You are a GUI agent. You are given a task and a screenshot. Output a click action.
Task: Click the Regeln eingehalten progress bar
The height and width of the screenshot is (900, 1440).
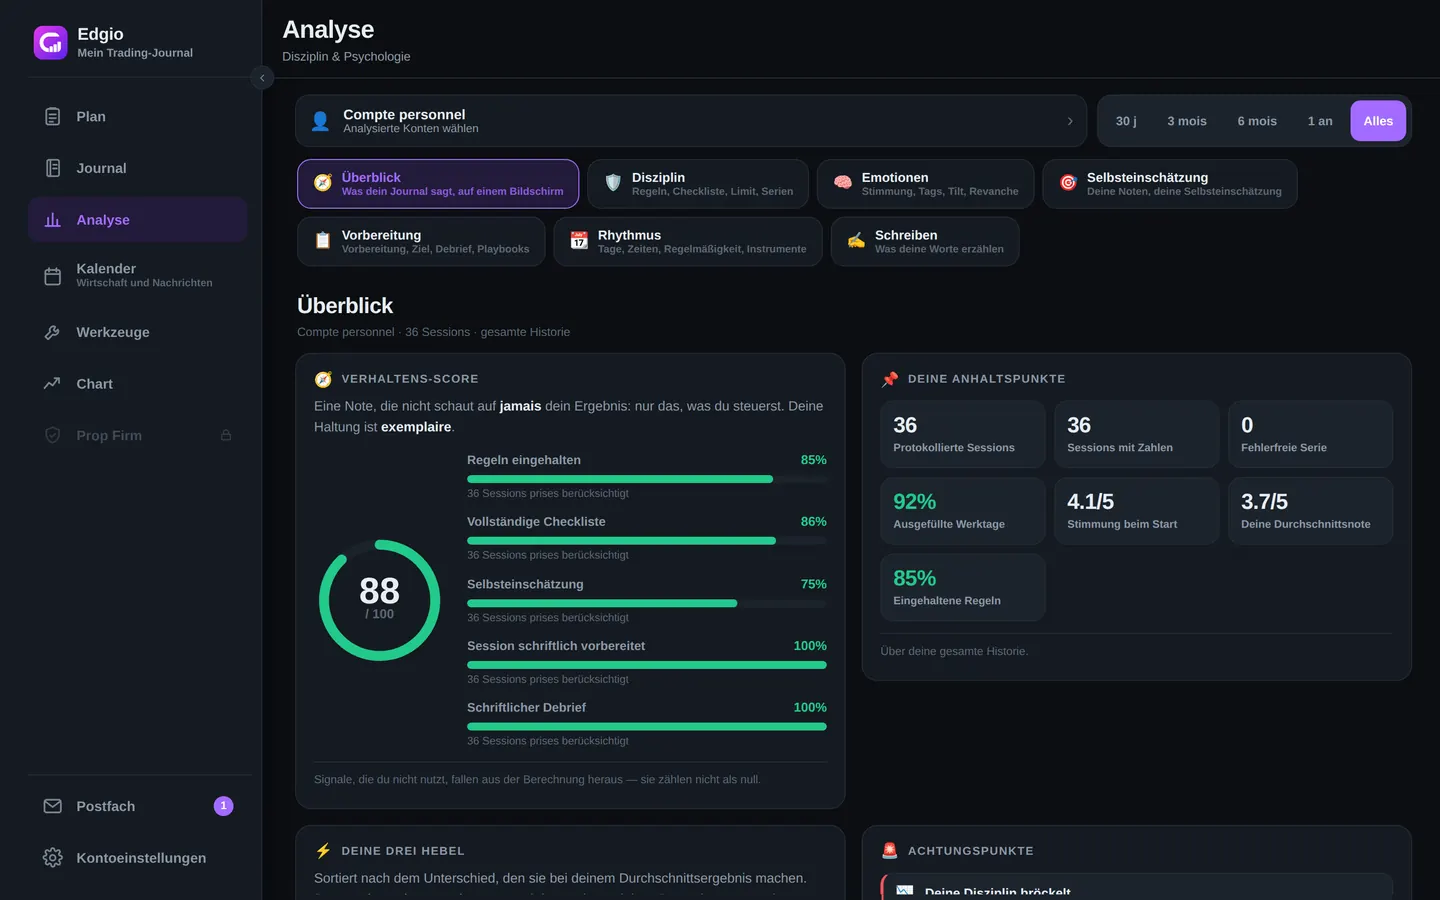coord(647,479)
